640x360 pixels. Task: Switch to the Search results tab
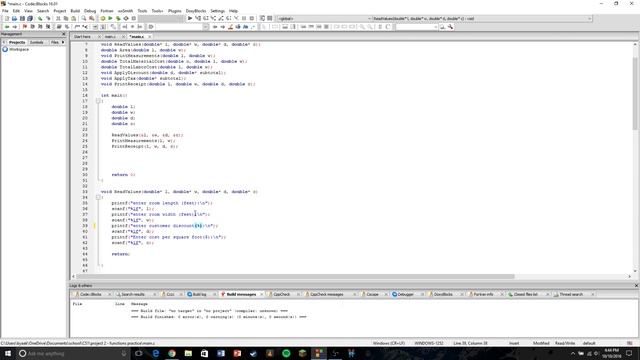(x=133, y=294)
